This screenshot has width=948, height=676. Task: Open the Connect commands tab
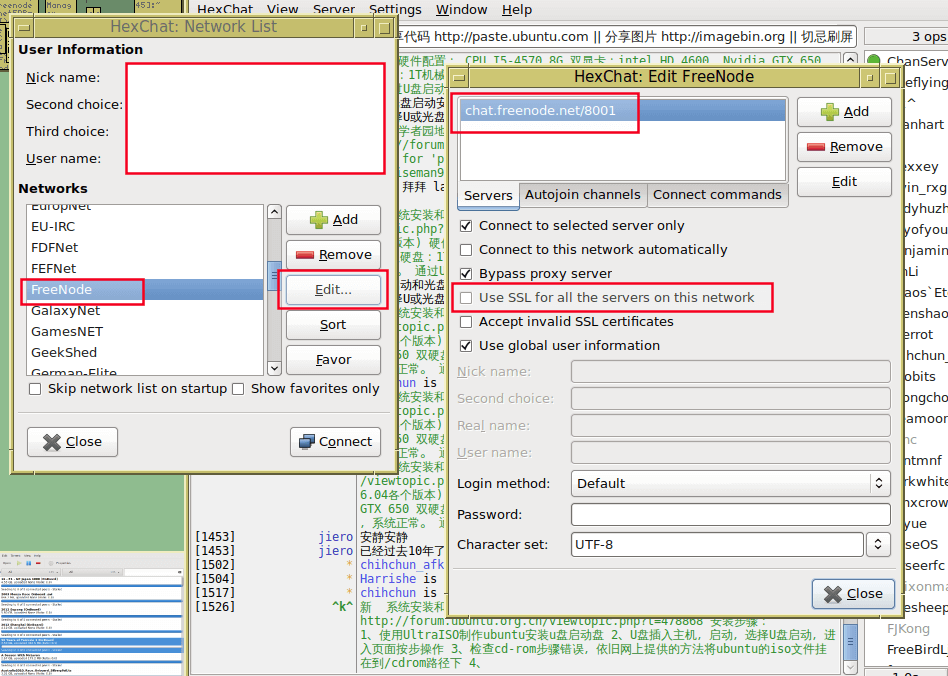[717, 195]
